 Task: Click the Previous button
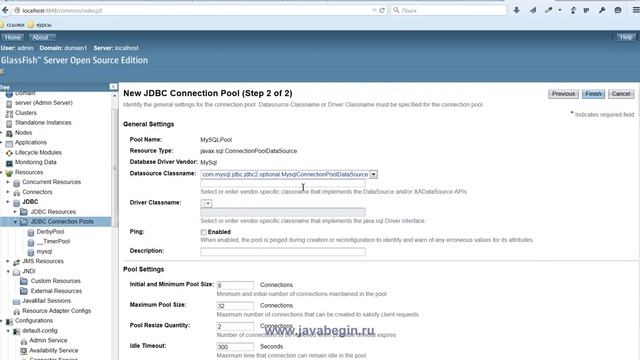pyautogui.click(x=563, y=94)
